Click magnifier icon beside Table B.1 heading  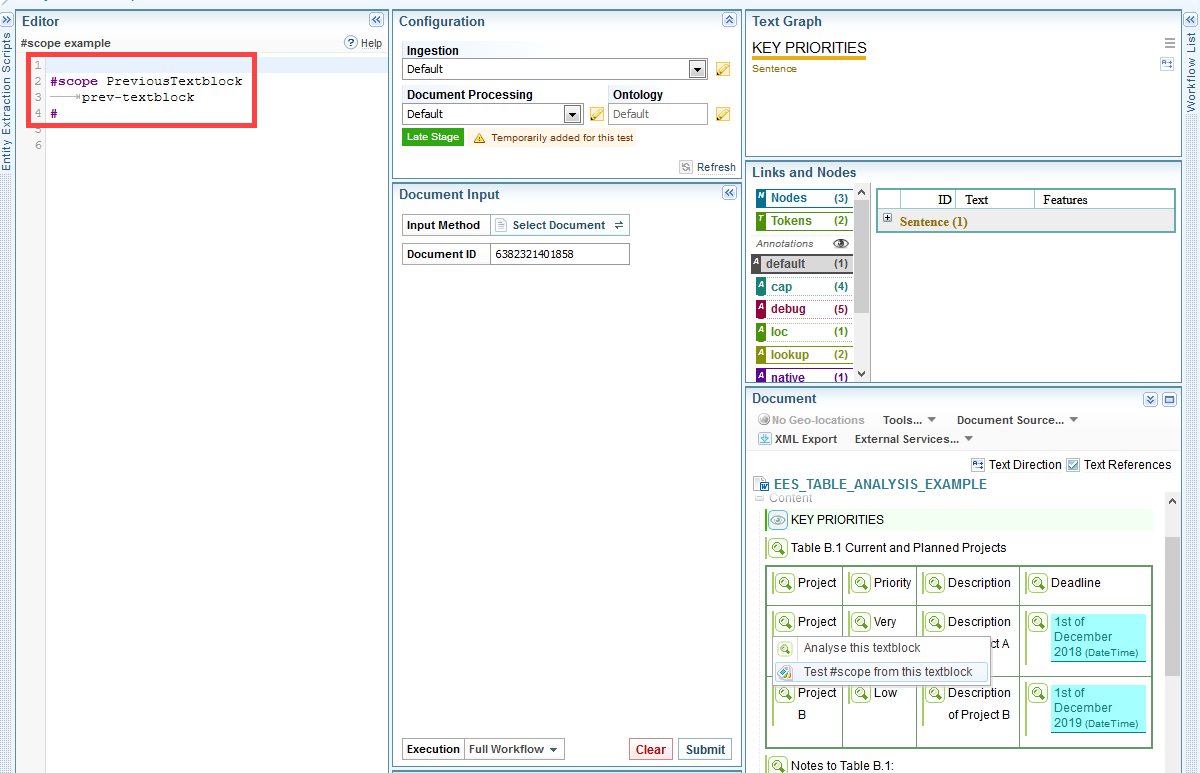click(778, 548)
